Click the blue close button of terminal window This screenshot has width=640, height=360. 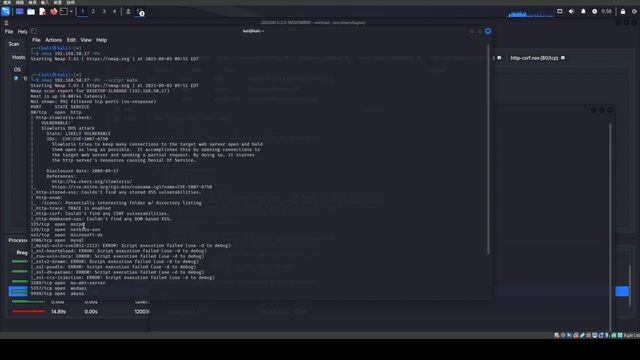coord(488,31)
